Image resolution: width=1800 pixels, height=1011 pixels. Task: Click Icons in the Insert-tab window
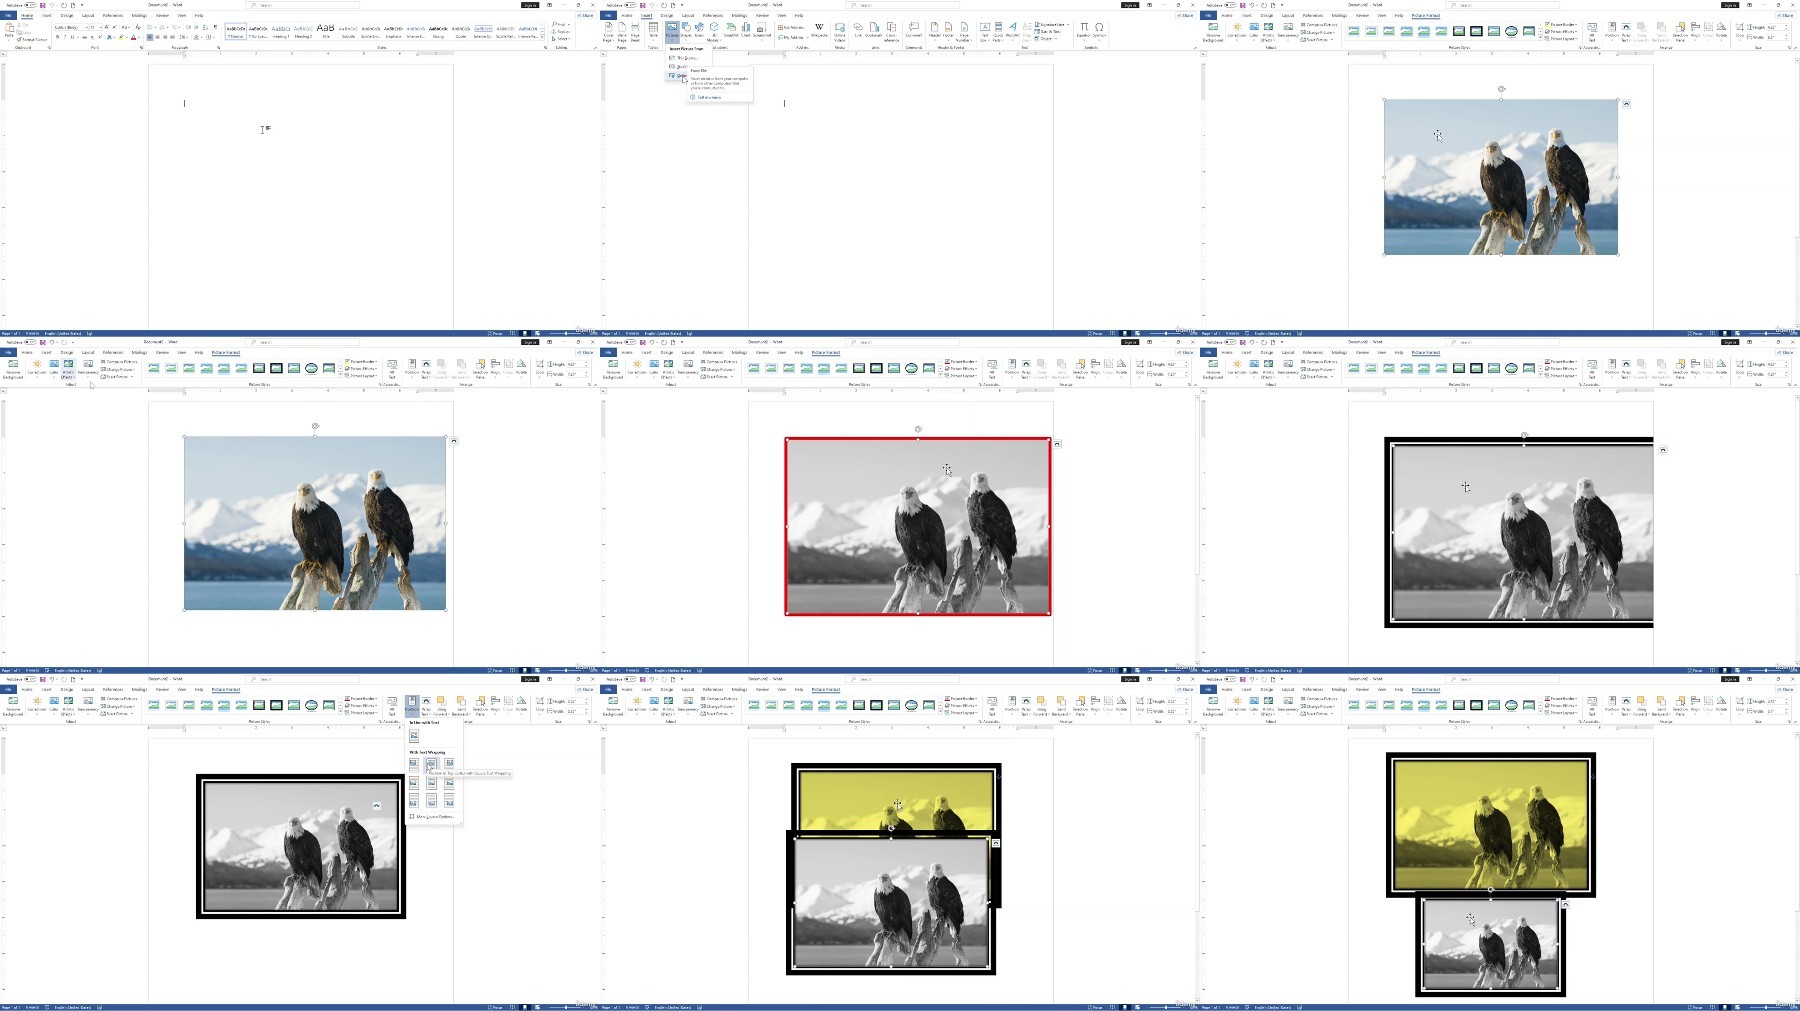point(699,30)
